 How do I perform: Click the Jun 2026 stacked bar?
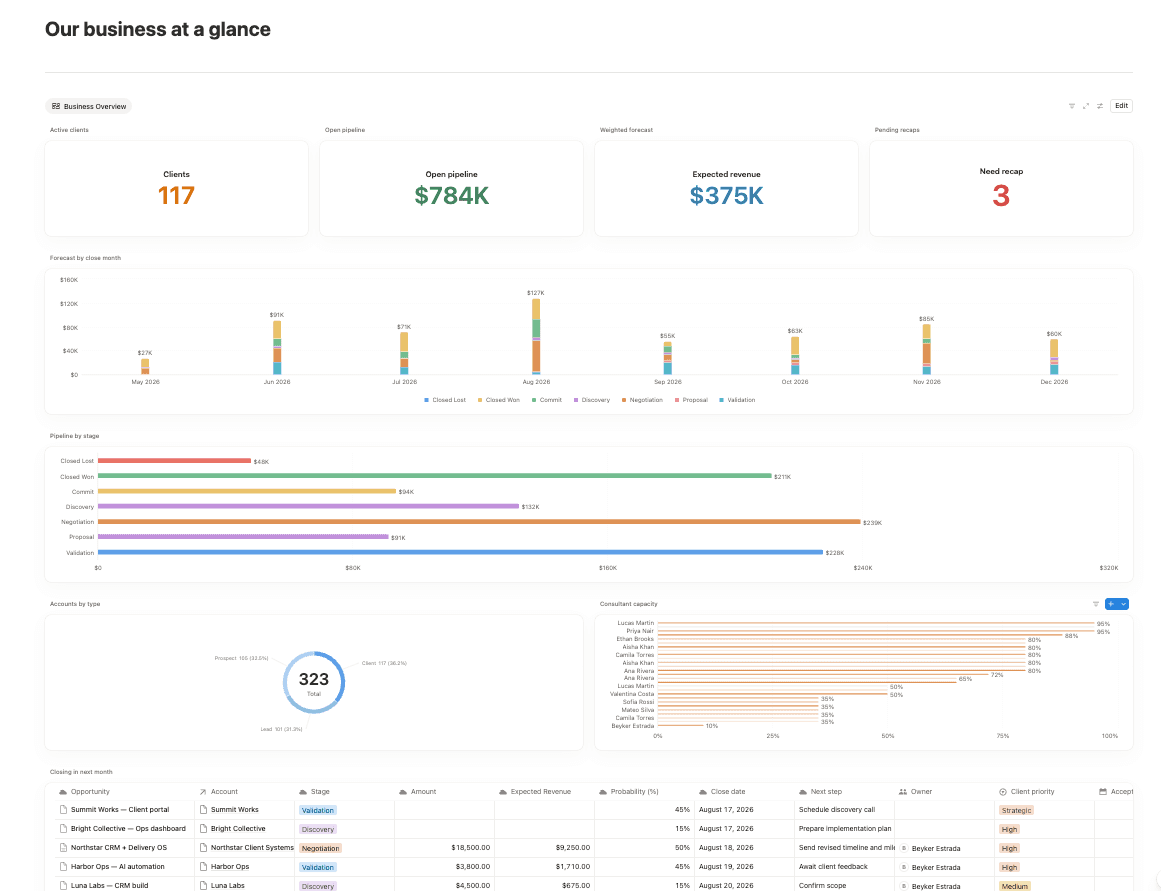tap(277, 347)
